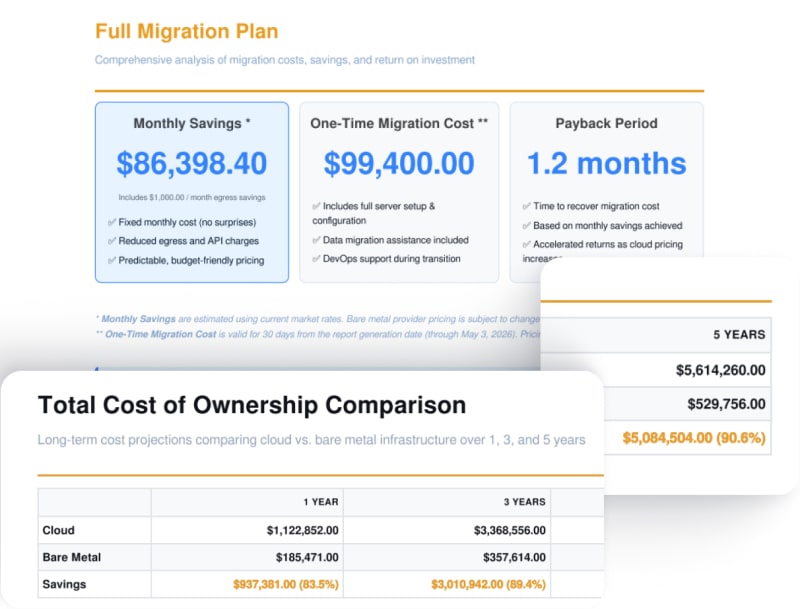Screen dimensions: 800x609
Task: Click checkmark beside Data migration assistance included
Action: click(316, 240)
